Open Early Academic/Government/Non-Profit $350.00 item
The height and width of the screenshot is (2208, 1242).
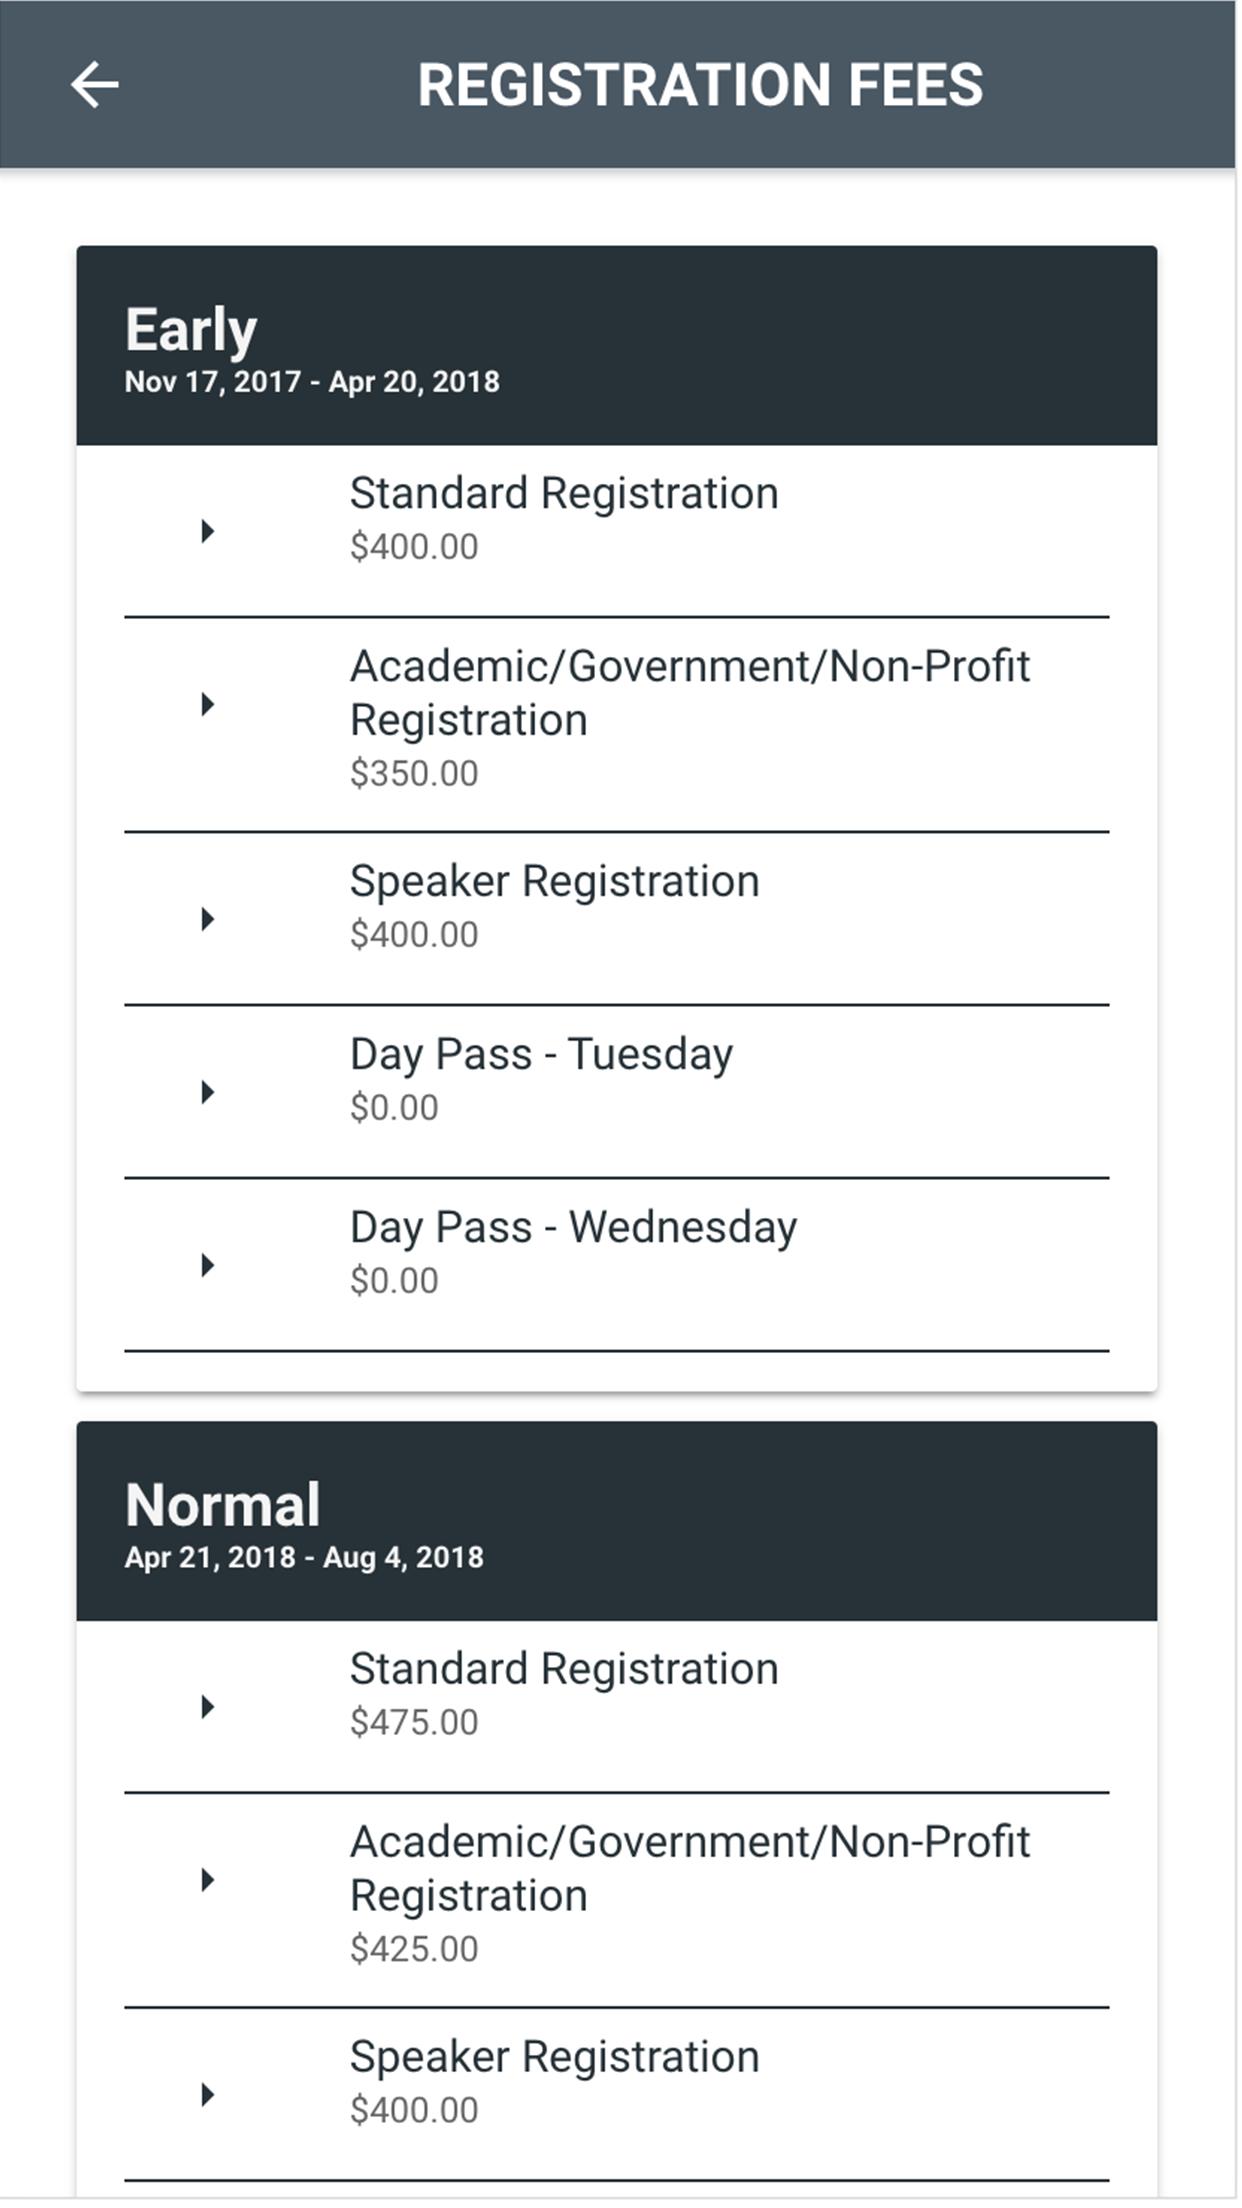pos(689,718)
